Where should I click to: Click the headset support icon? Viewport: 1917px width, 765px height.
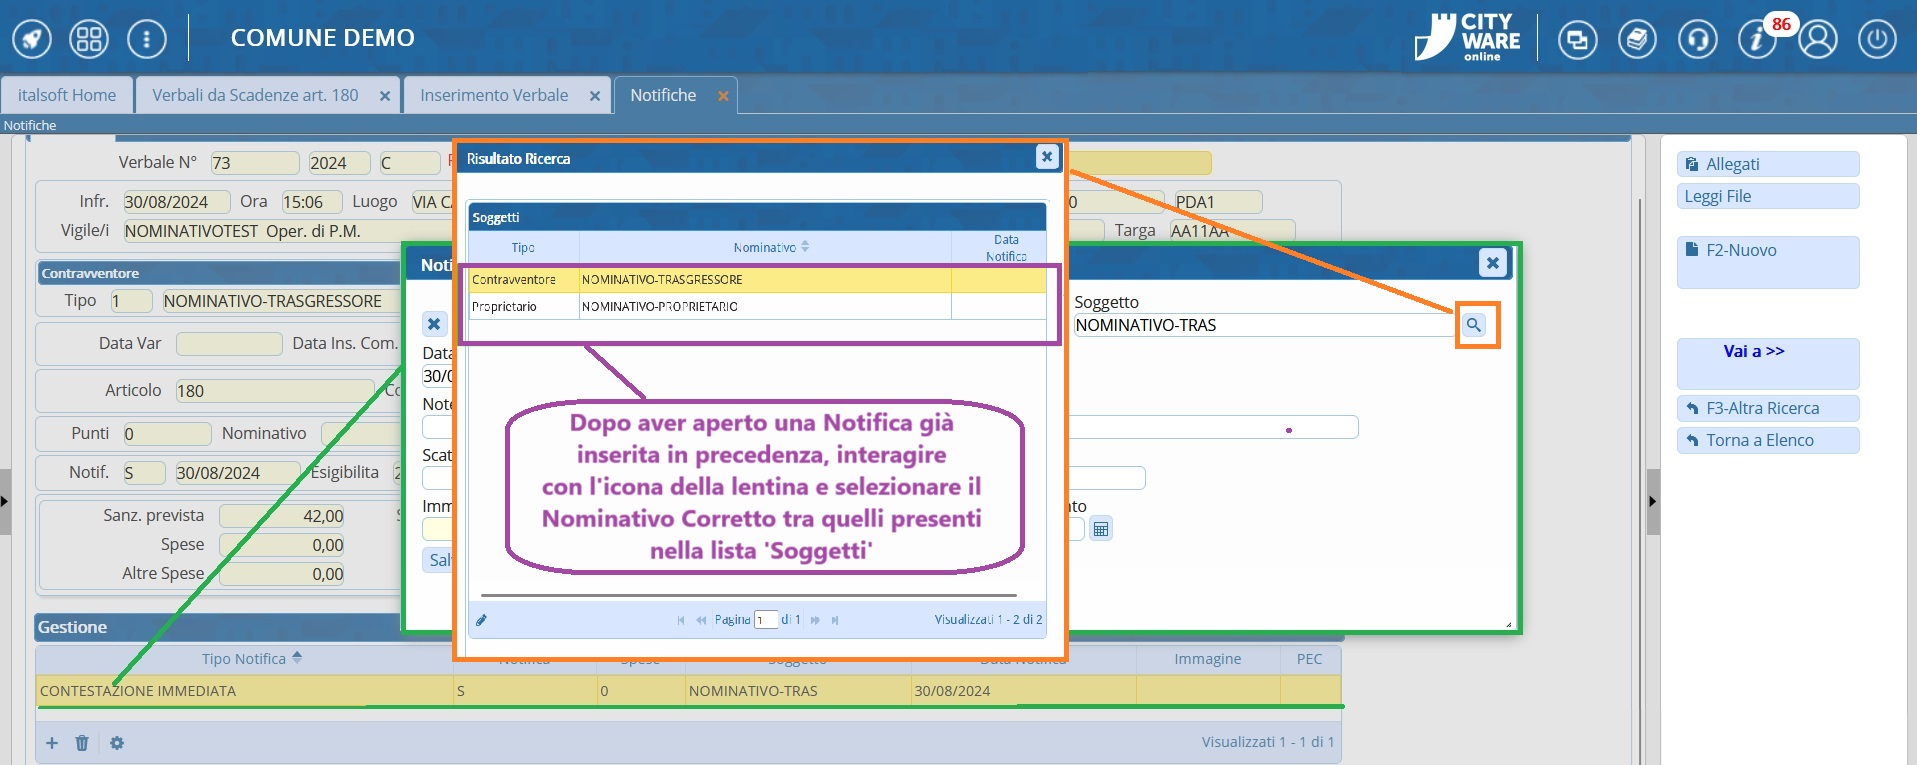(x=1697, y=40)
